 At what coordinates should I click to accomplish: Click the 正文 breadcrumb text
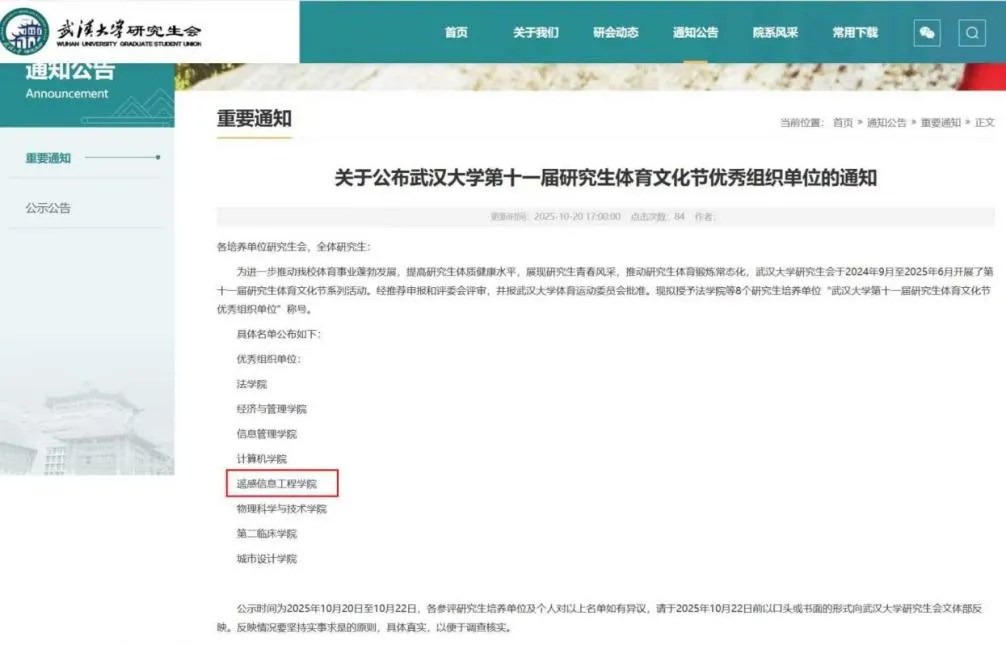(985, 123)
